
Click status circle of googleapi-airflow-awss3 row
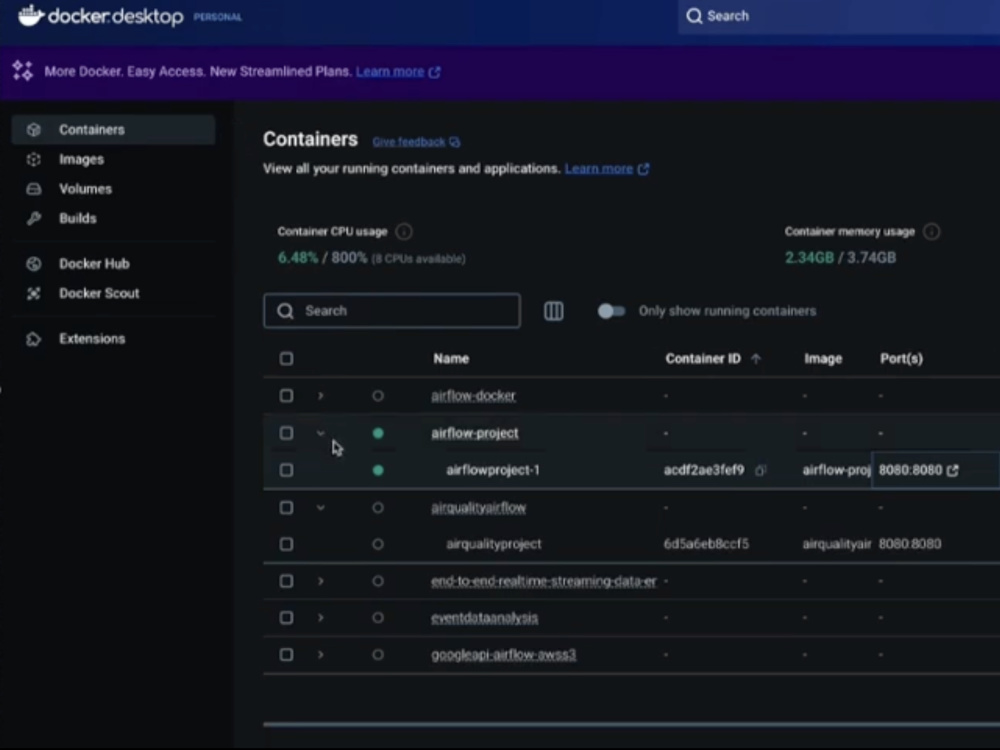click(378, 655)
